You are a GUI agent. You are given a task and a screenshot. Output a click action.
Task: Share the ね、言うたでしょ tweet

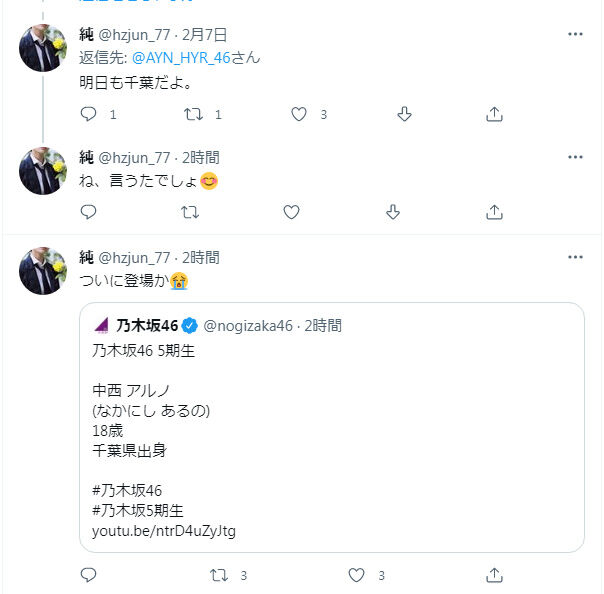(494, 212)
